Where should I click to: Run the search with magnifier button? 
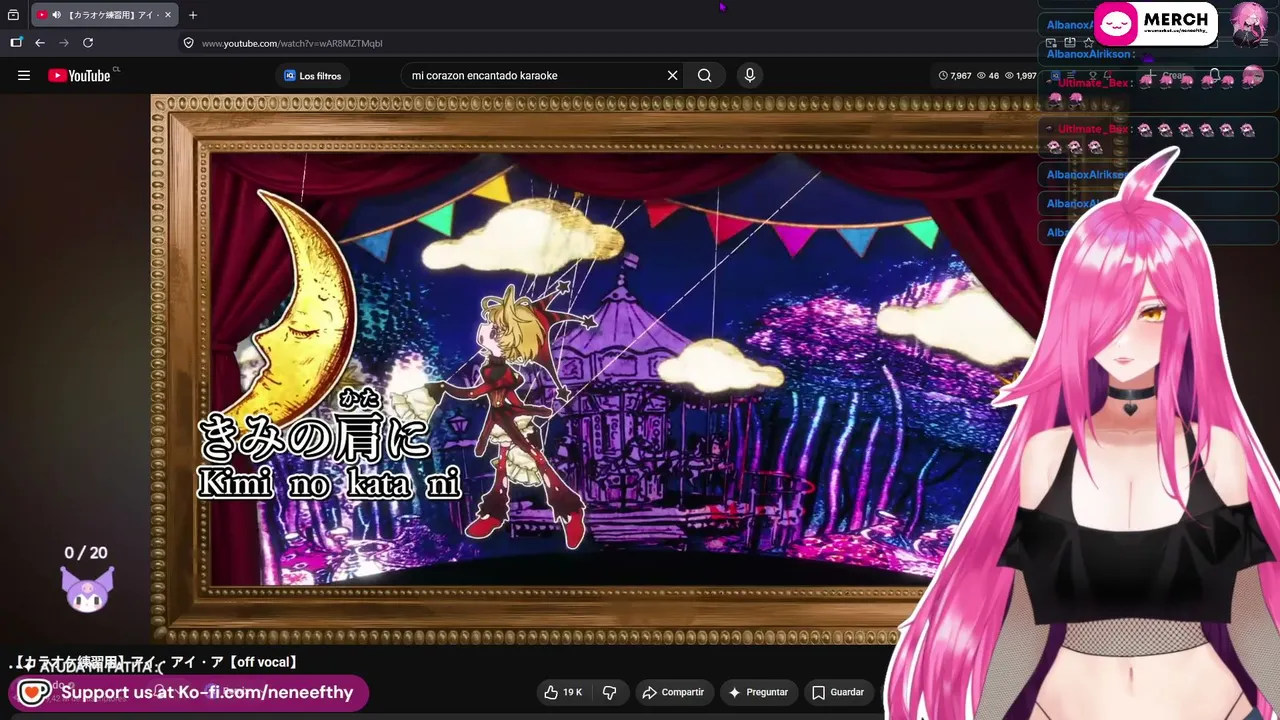click(x=705, y=76)
